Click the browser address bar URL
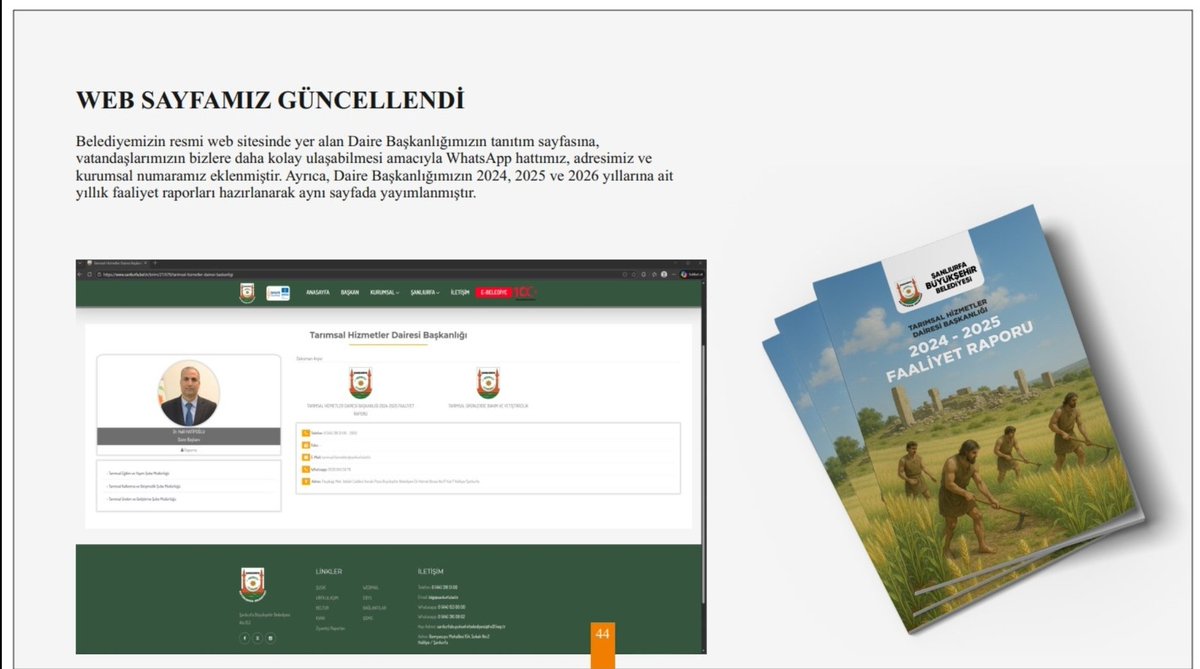The width and height of the screenshot is (1200, 669). click(x=167, y=274)
